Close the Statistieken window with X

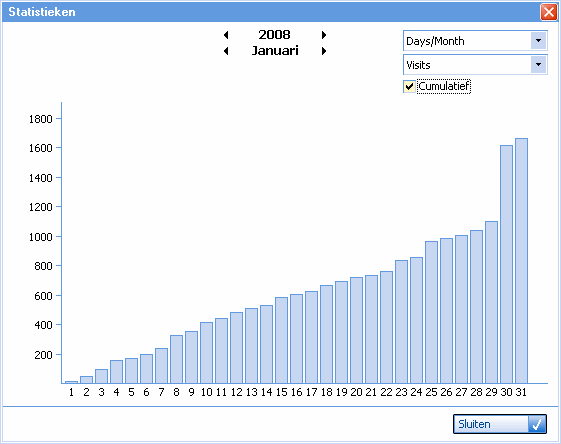pos(548,12)
